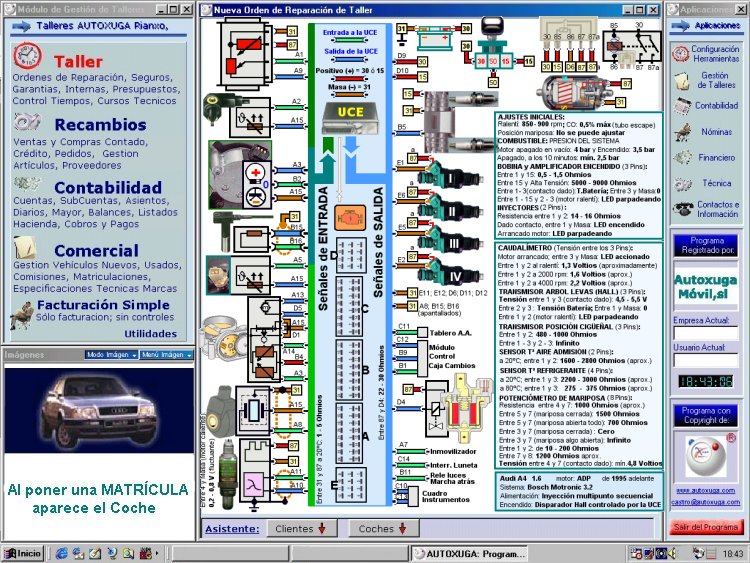Open Financiero in Aplicaciones panel
The width and height of the screenshot is (750, 563).
pyautogui.click(x=704, y=157)
